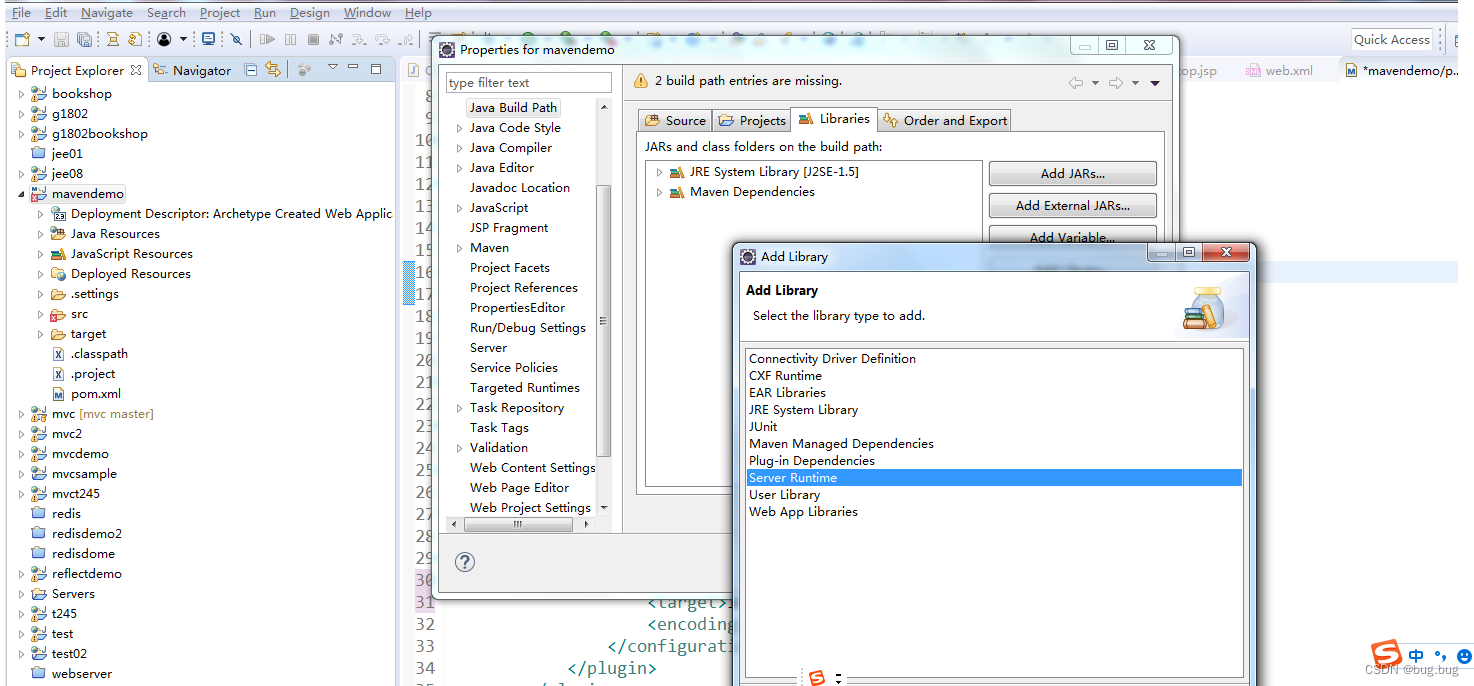Switch to the Projects tab

pos(752,121)
